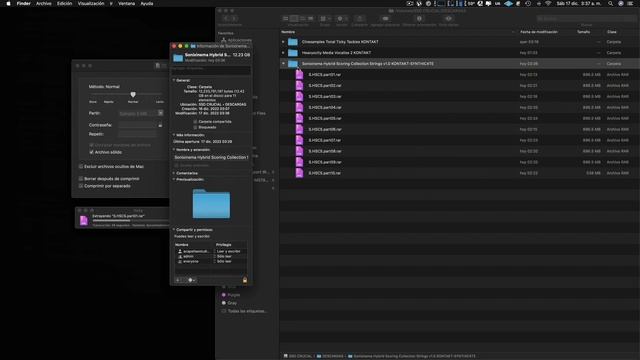Open the Edición menu

point(64,4)
